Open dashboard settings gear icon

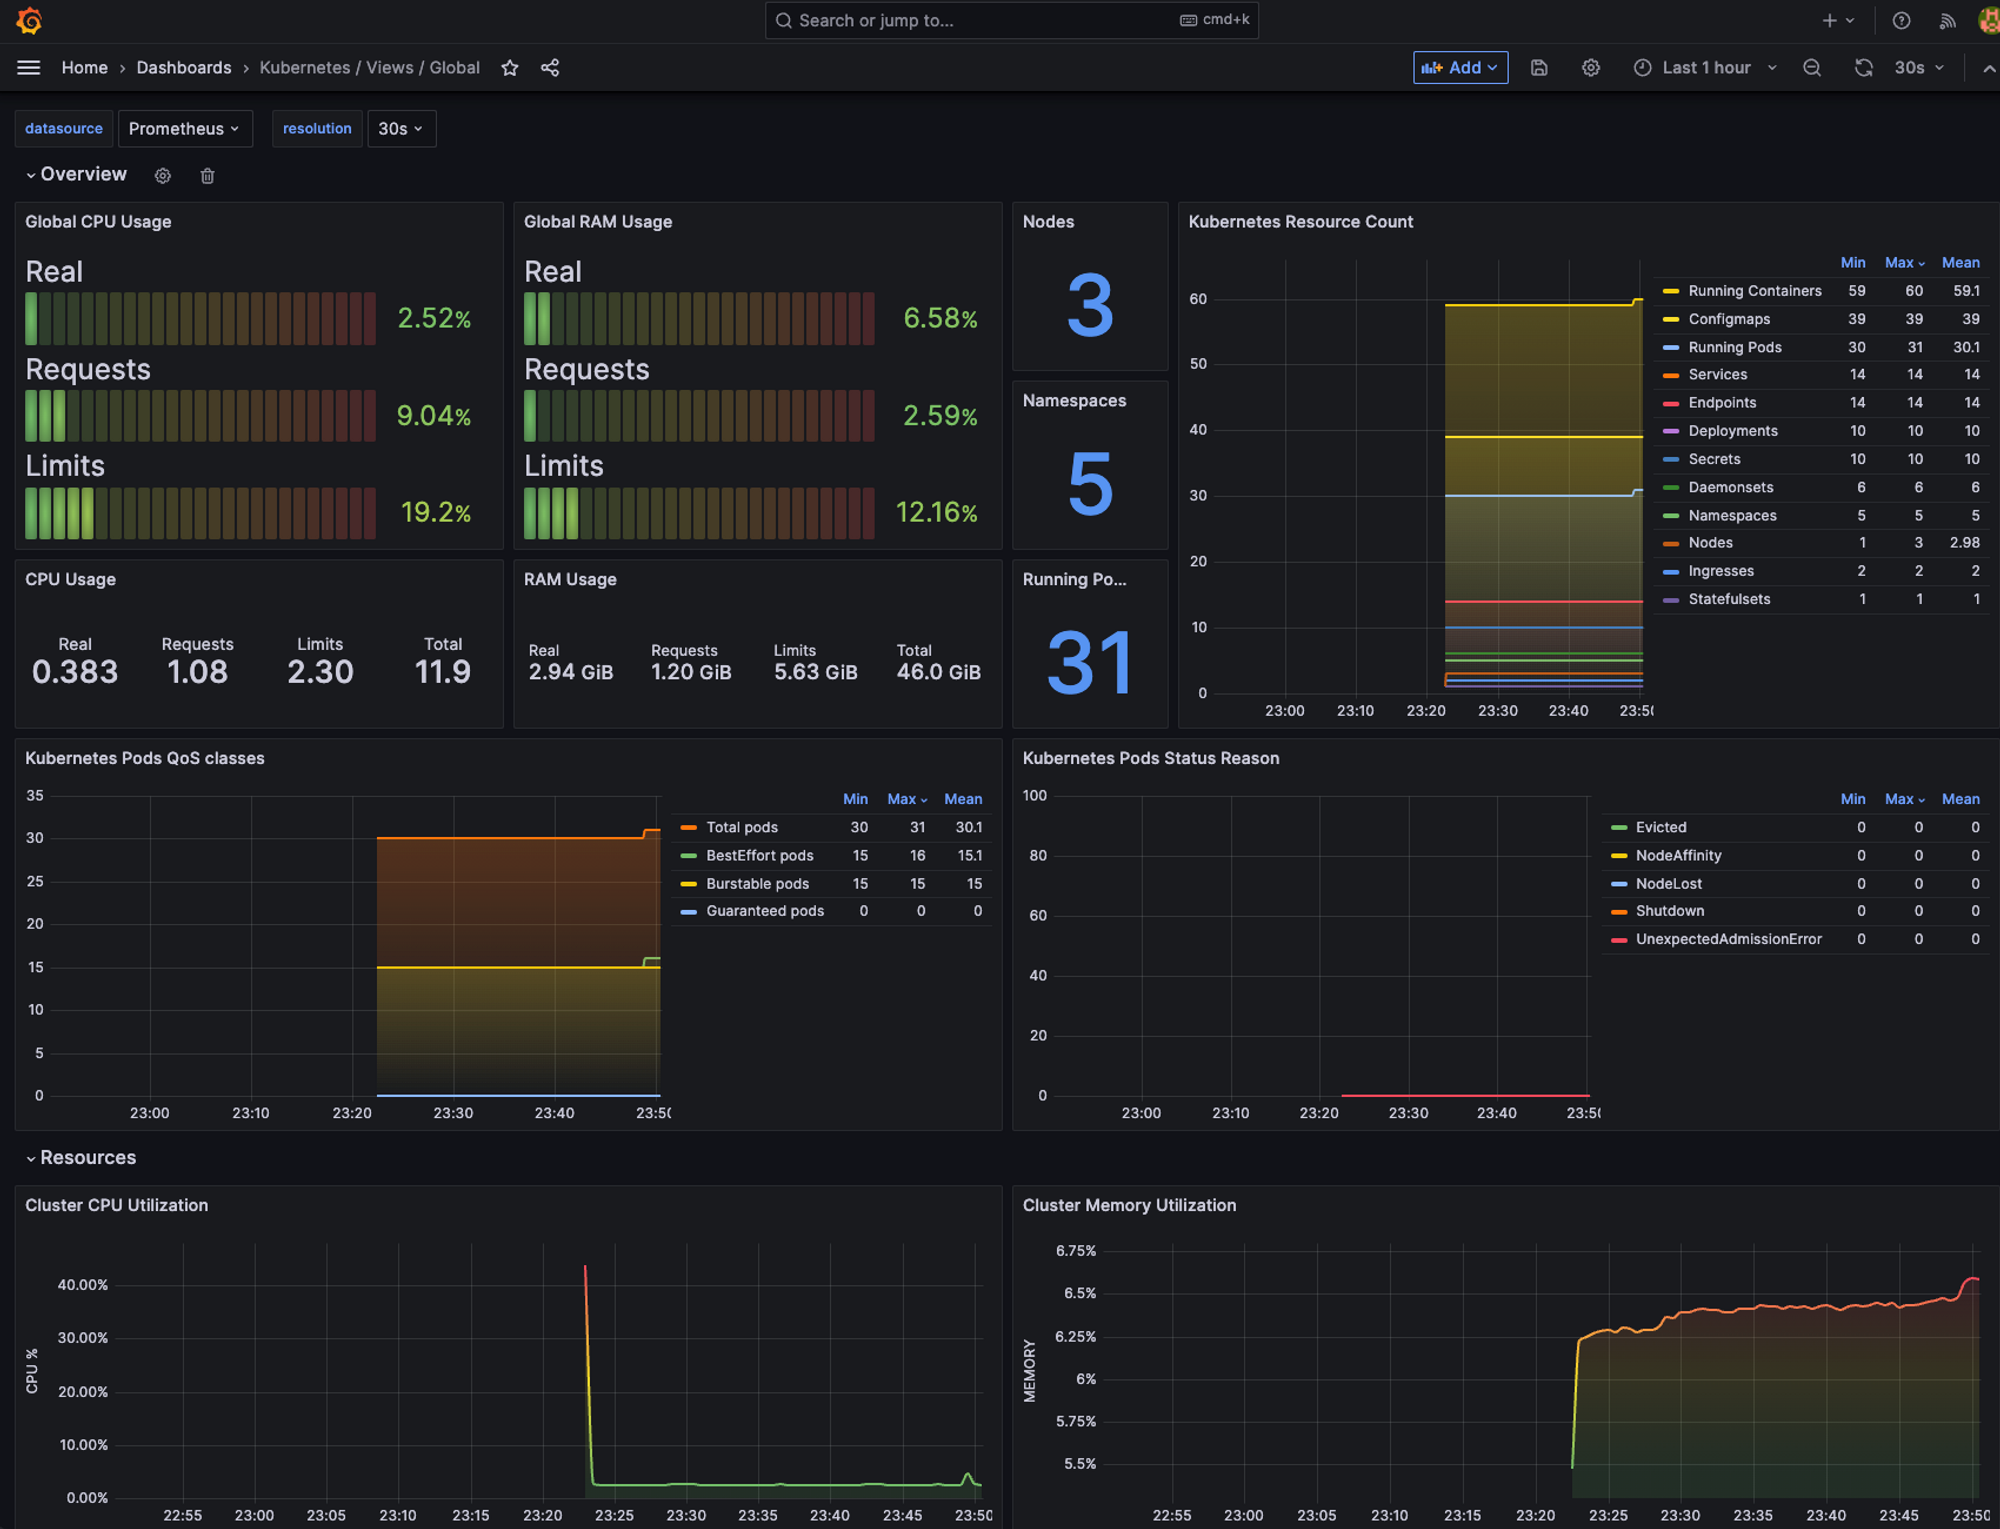pyautogui.click(x=1590, y=68)
